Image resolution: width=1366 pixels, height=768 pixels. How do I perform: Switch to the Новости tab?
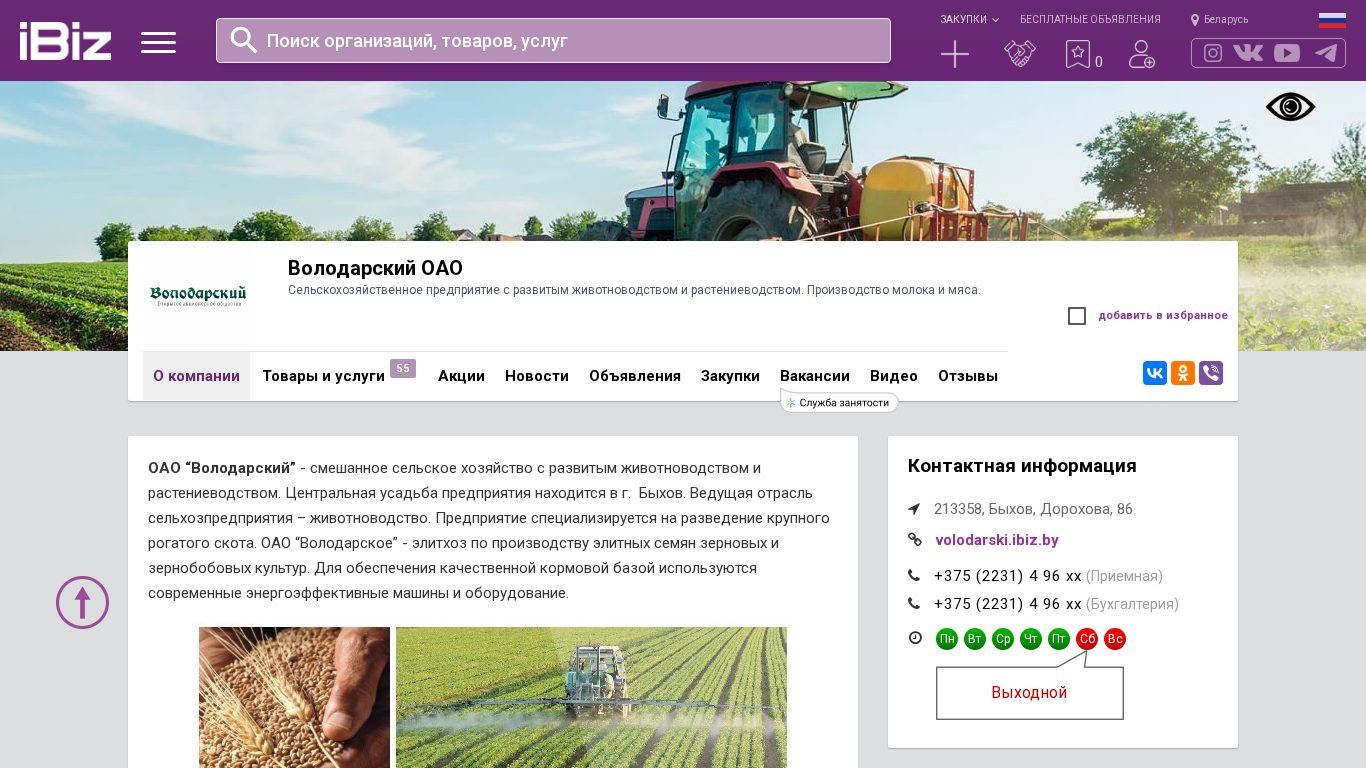[537, 376]
